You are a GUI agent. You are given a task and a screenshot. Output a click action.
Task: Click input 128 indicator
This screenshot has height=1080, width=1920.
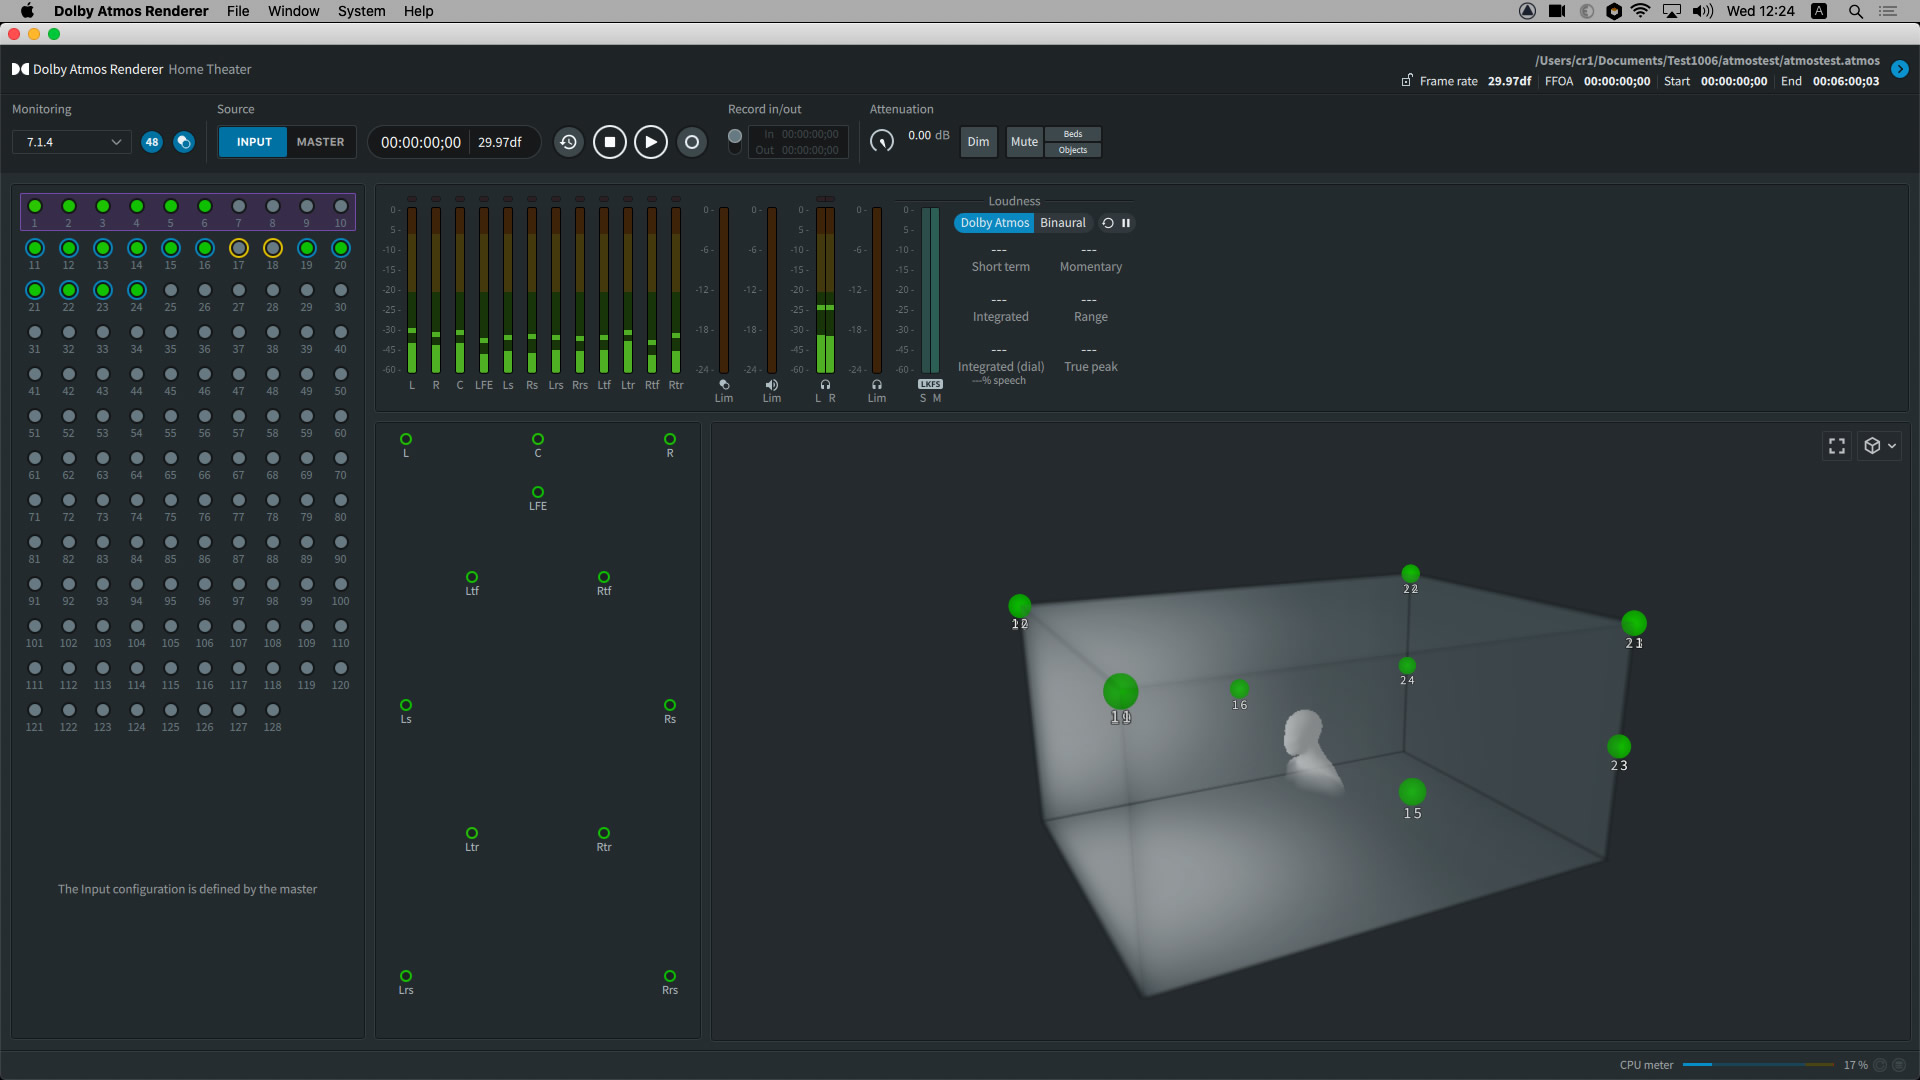pos(273,710)
